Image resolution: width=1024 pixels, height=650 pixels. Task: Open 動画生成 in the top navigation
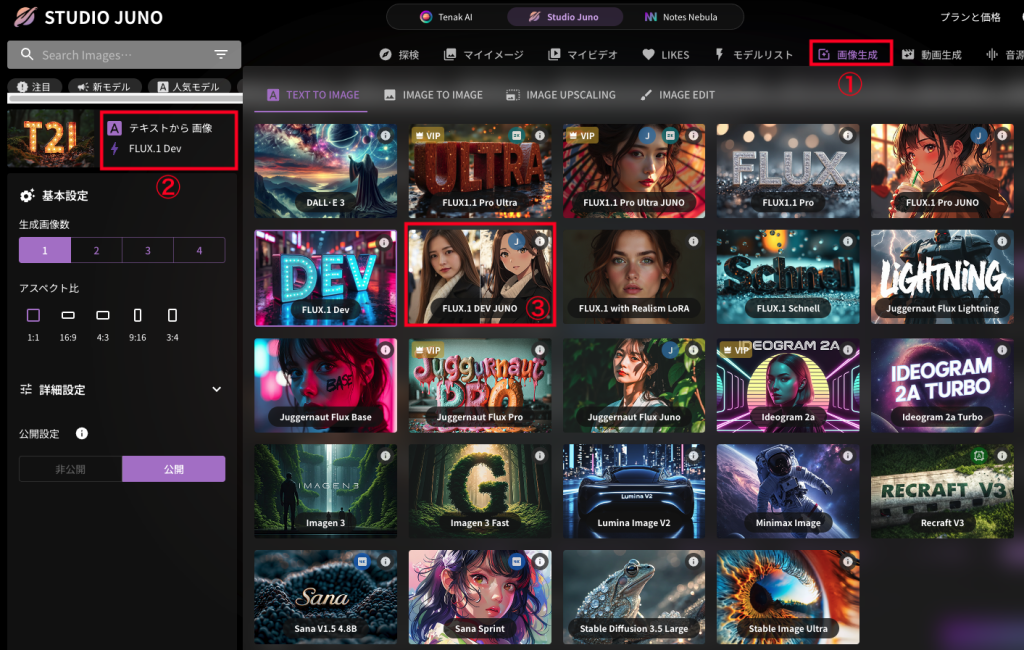tap(932, 55)
